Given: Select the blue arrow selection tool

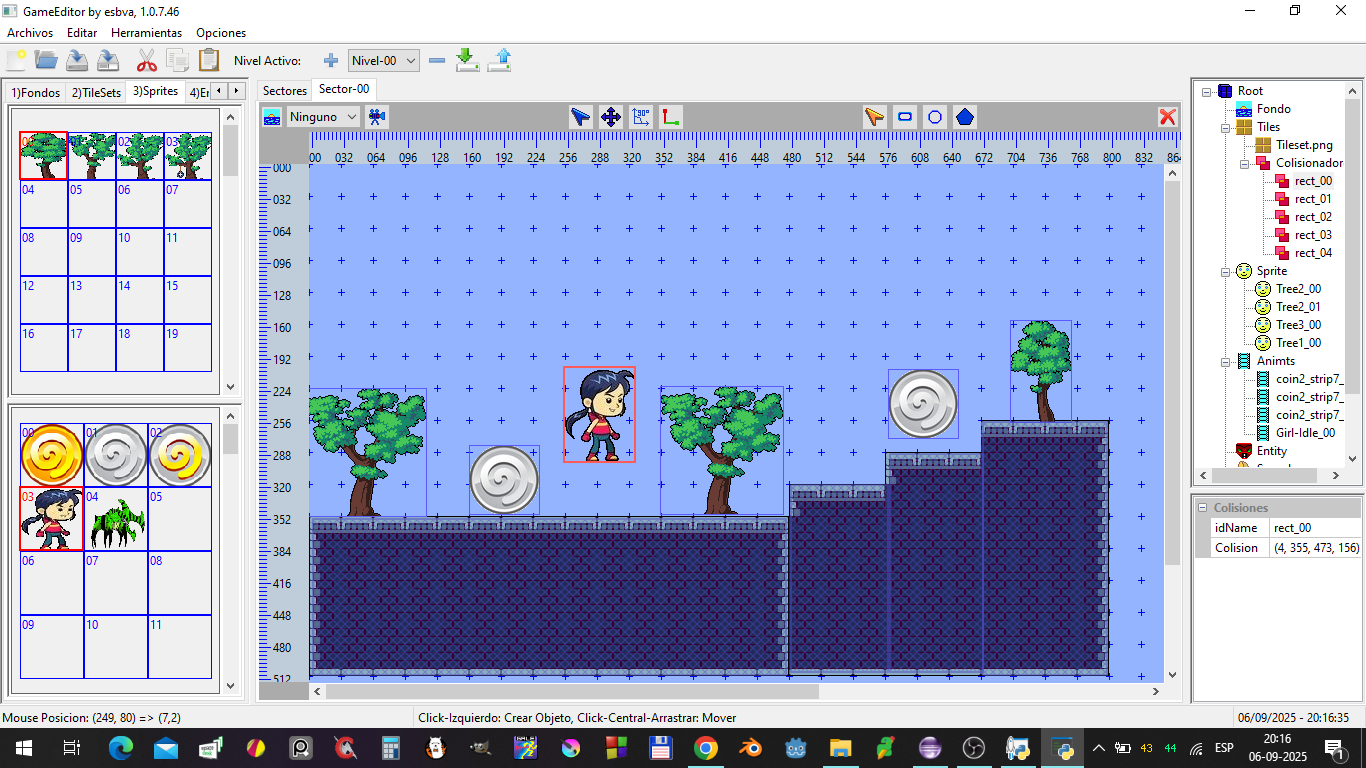Looking at the screenshot, I should pyautogui.click(x=580, y=117).
